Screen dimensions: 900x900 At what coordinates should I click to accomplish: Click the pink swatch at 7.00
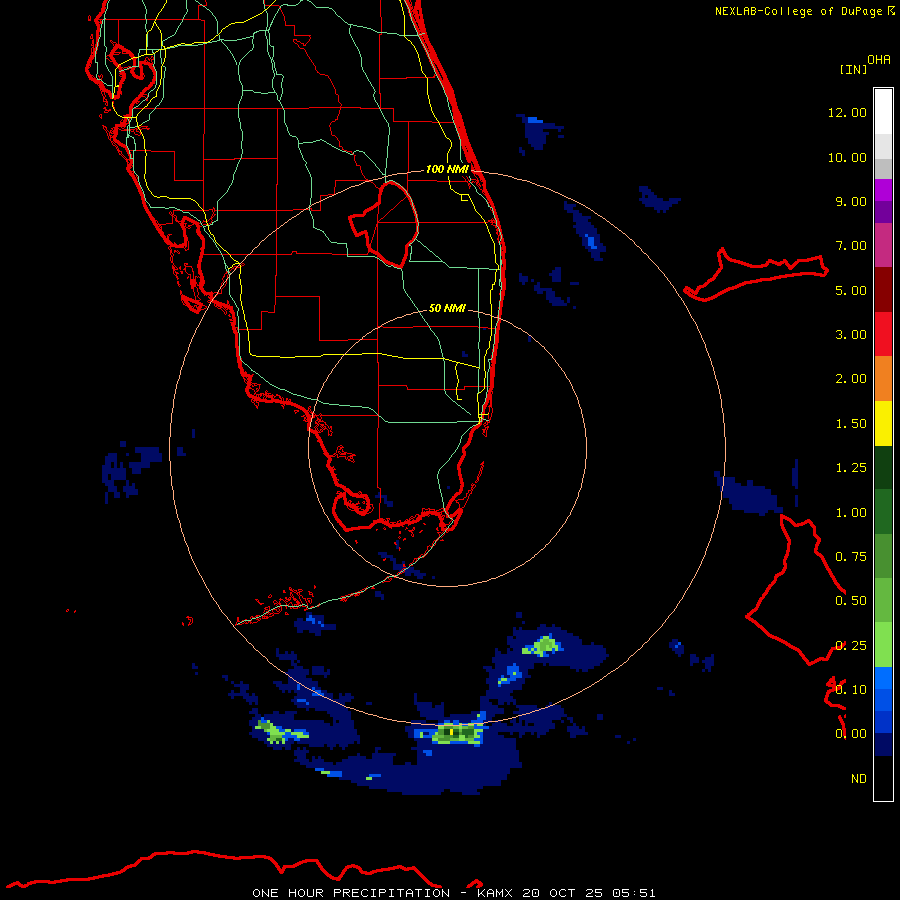[883, 245]
